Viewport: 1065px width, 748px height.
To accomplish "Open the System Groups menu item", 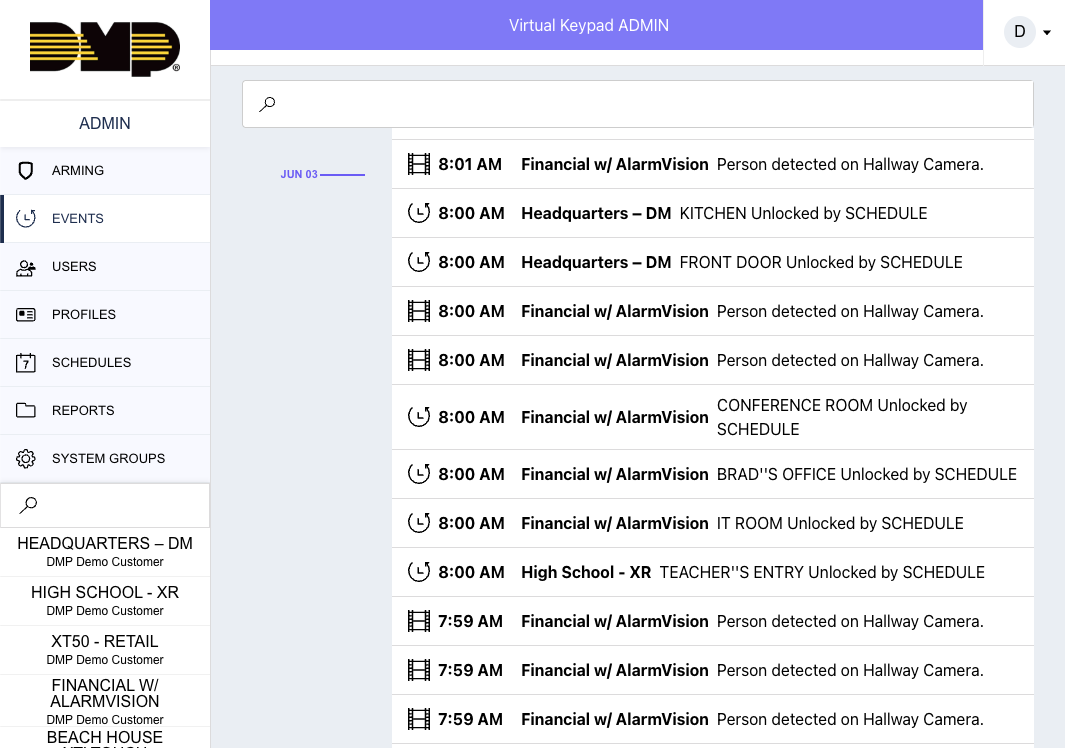I will pos(105,459).
